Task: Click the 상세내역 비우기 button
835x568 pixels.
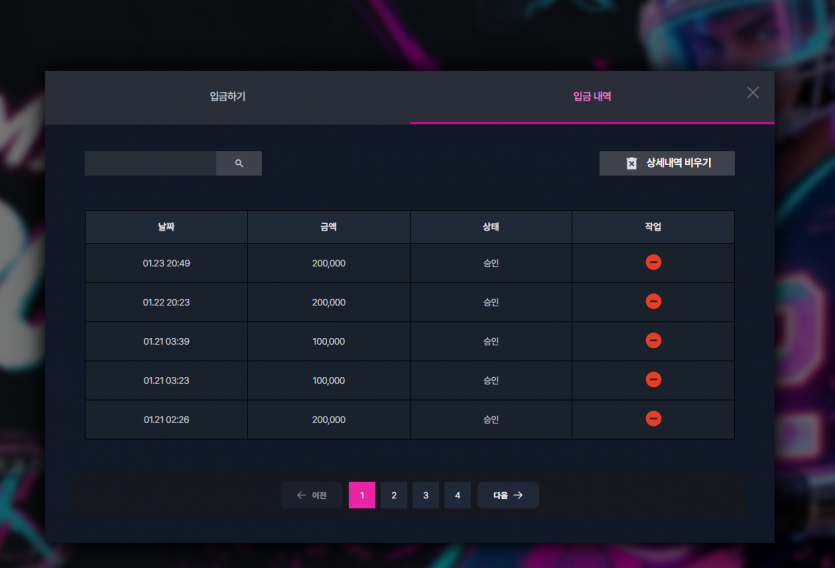Action: [667, 163]
